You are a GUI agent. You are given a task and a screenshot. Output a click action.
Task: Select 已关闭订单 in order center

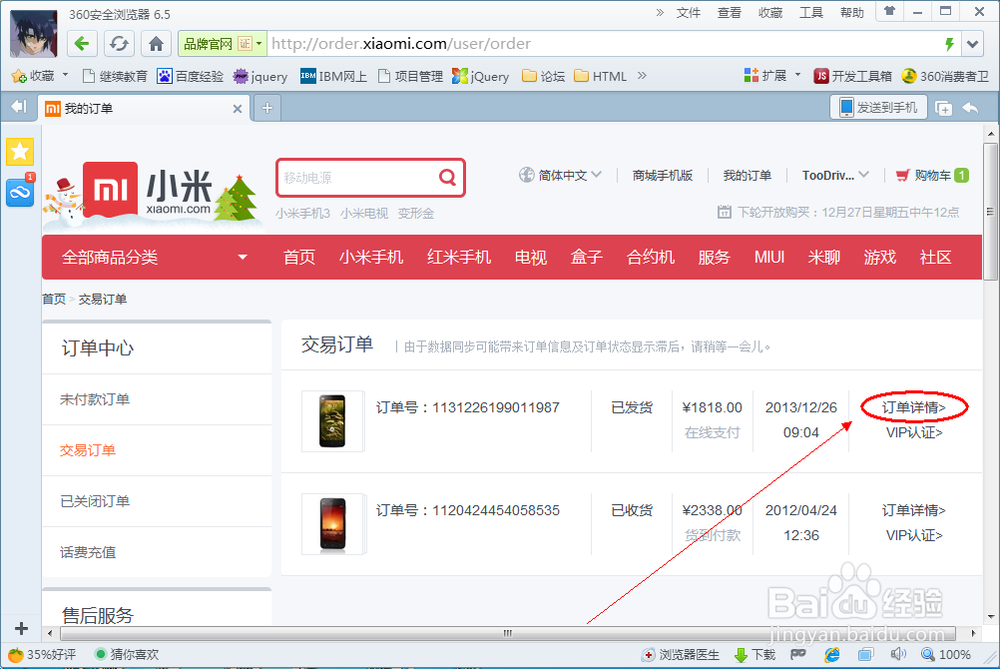coord(95,501)
